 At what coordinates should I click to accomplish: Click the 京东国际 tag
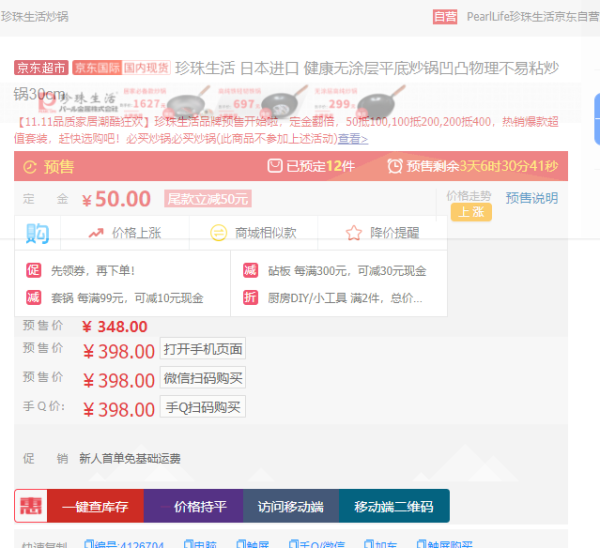(x=97, y=68)
